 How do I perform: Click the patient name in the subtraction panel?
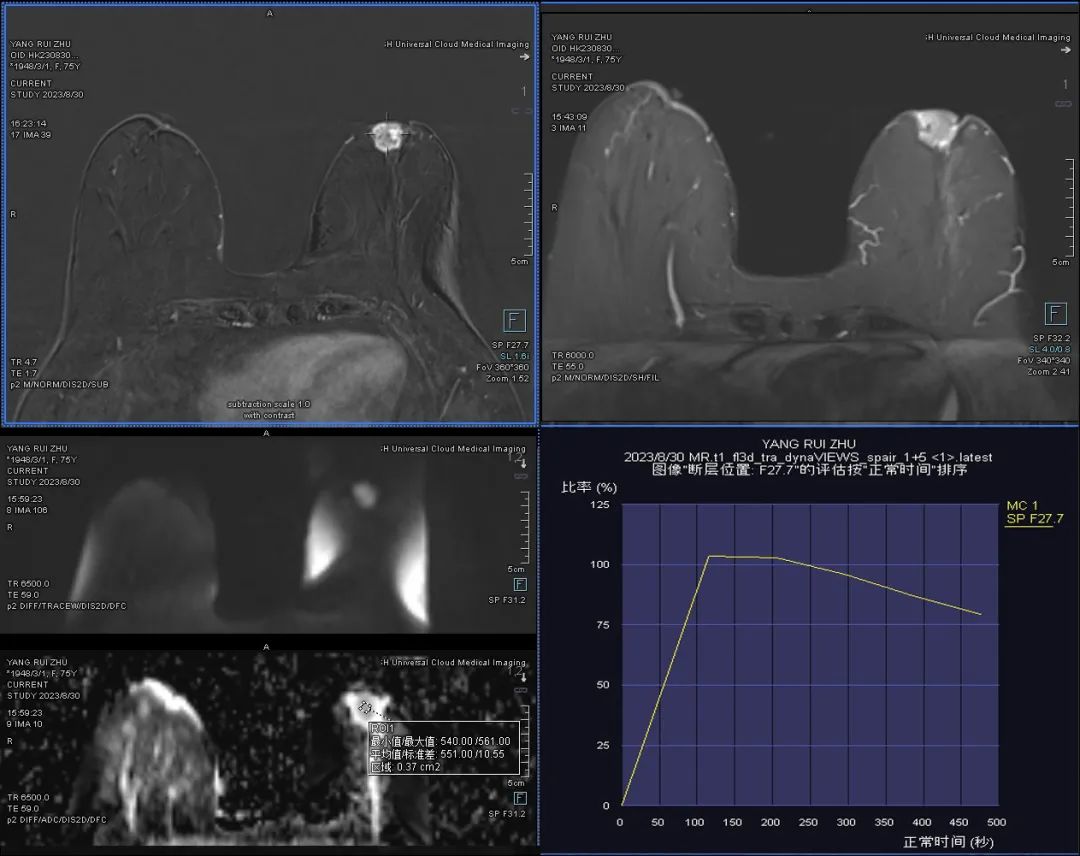point(41,44)
